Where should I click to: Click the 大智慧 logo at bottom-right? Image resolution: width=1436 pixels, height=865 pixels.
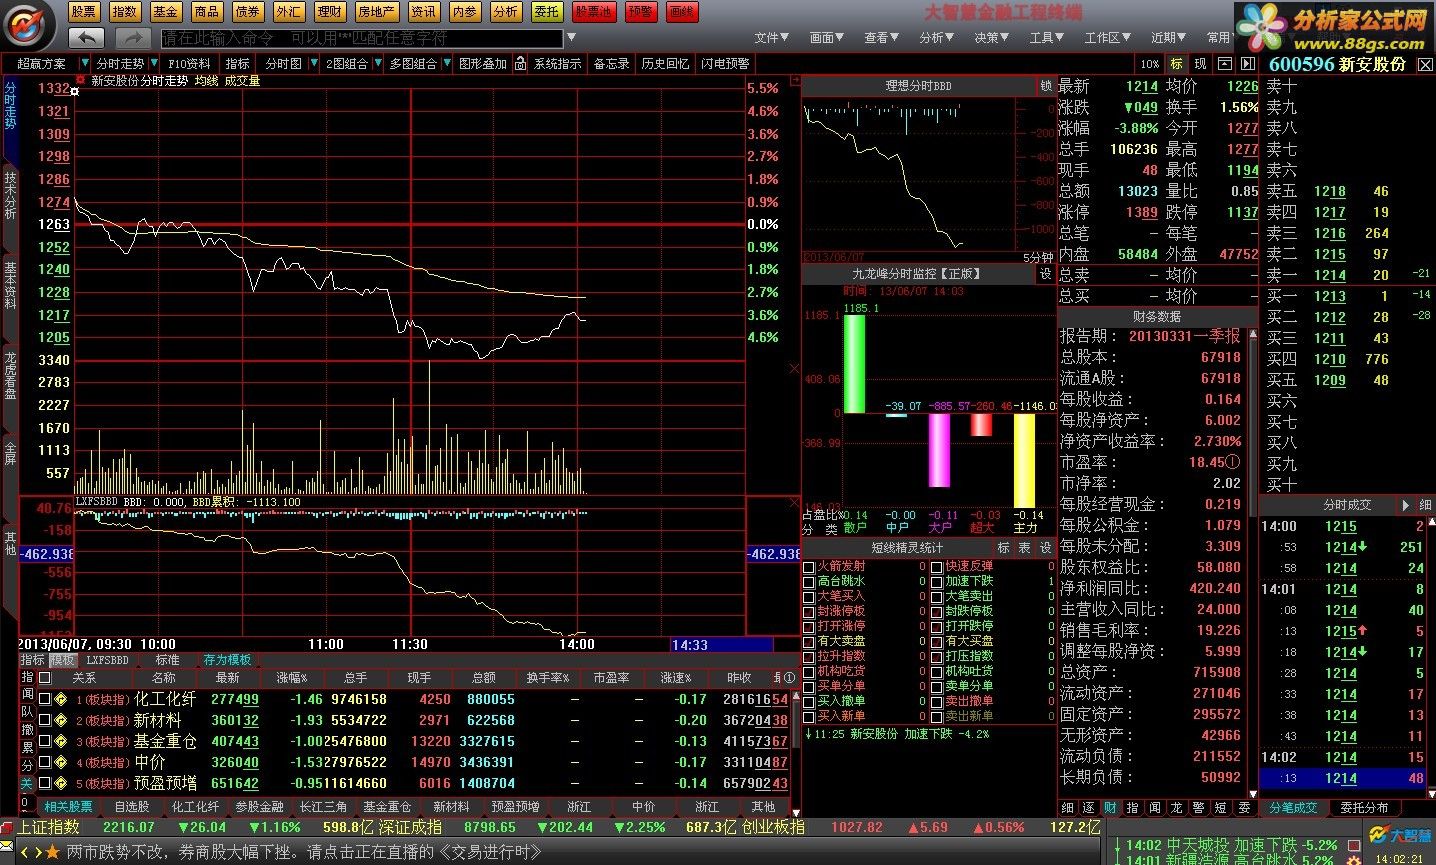[x=1400, y=834]
